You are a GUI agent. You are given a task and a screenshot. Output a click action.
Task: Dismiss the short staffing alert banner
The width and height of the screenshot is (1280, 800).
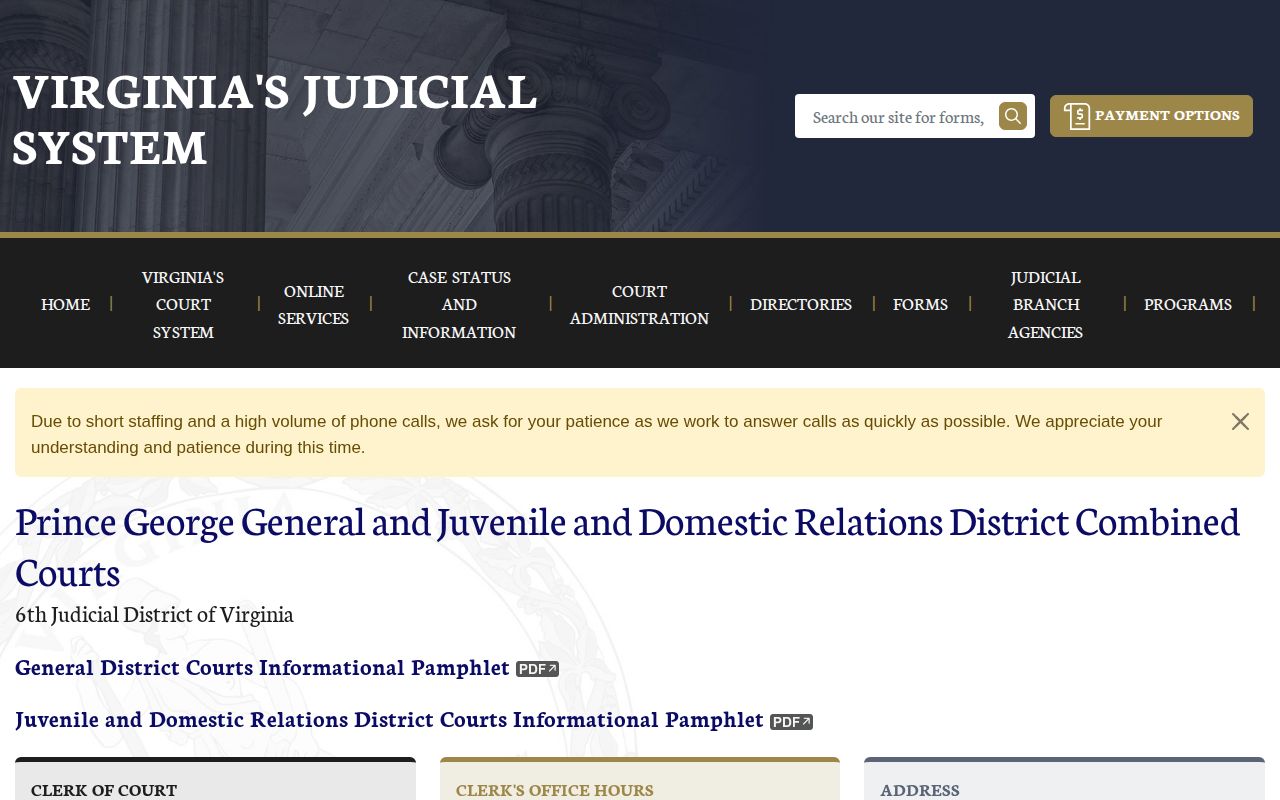1240,422
